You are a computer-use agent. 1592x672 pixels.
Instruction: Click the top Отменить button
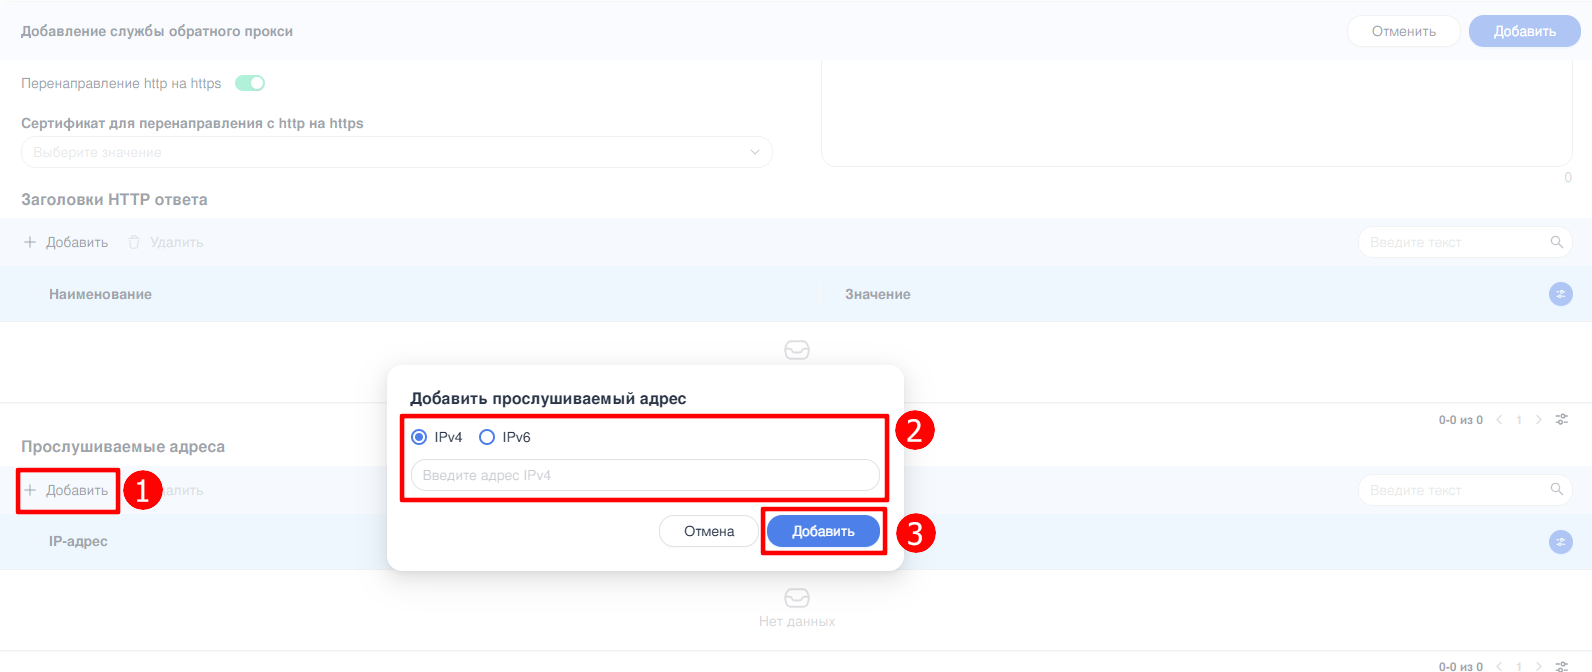pos(1403,31)
